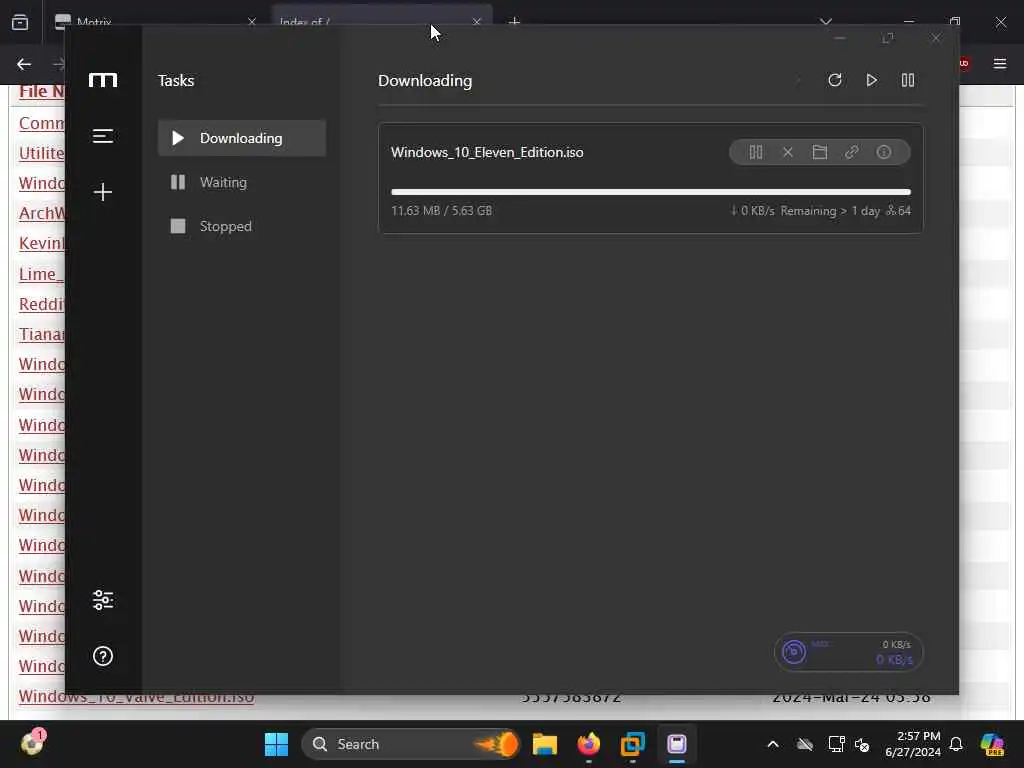Resume all tasks with play icon
The width and height of the screenshot is (1024, 768).
click(x=871, y=80)
